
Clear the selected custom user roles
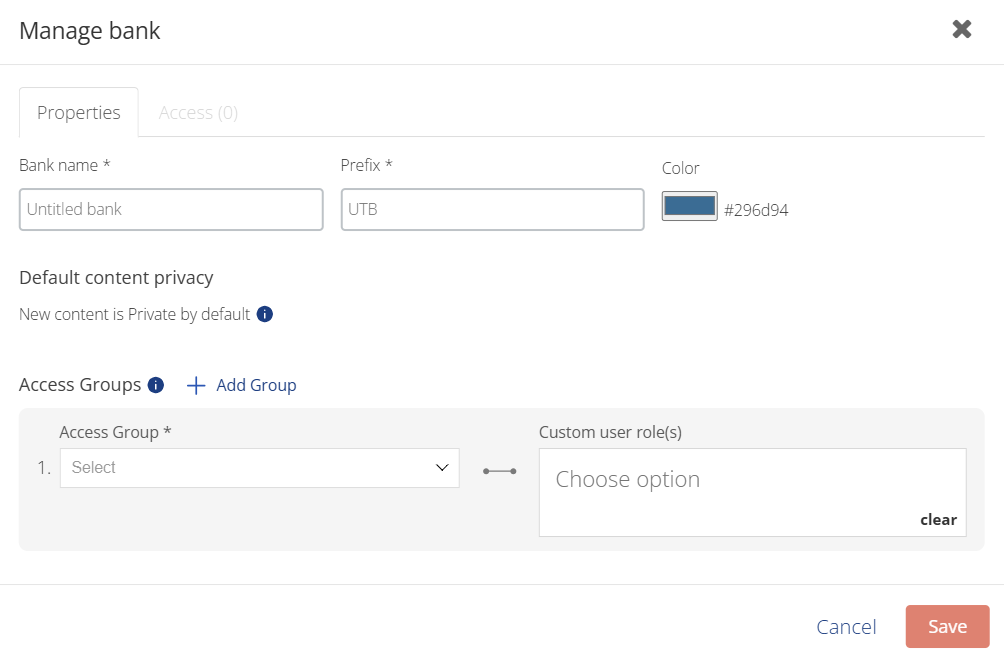pos(938,520)
